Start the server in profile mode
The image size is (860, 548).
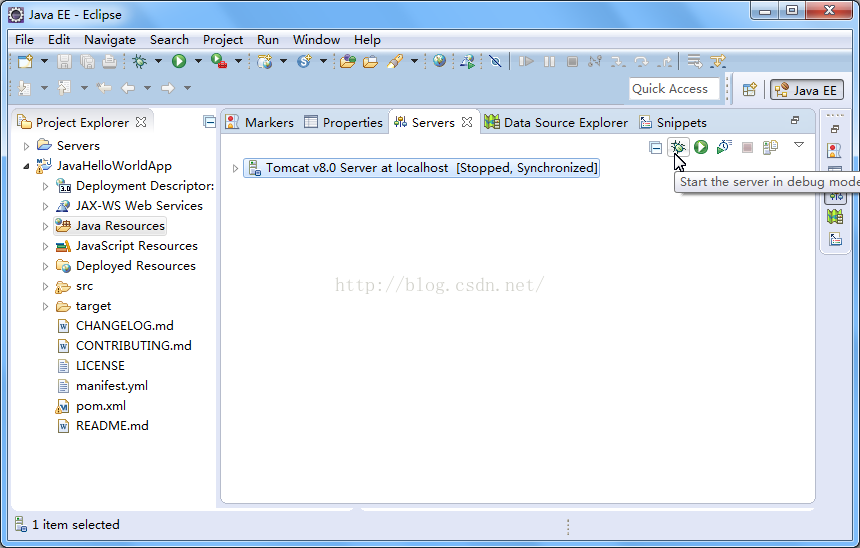[x=724, y=147]
